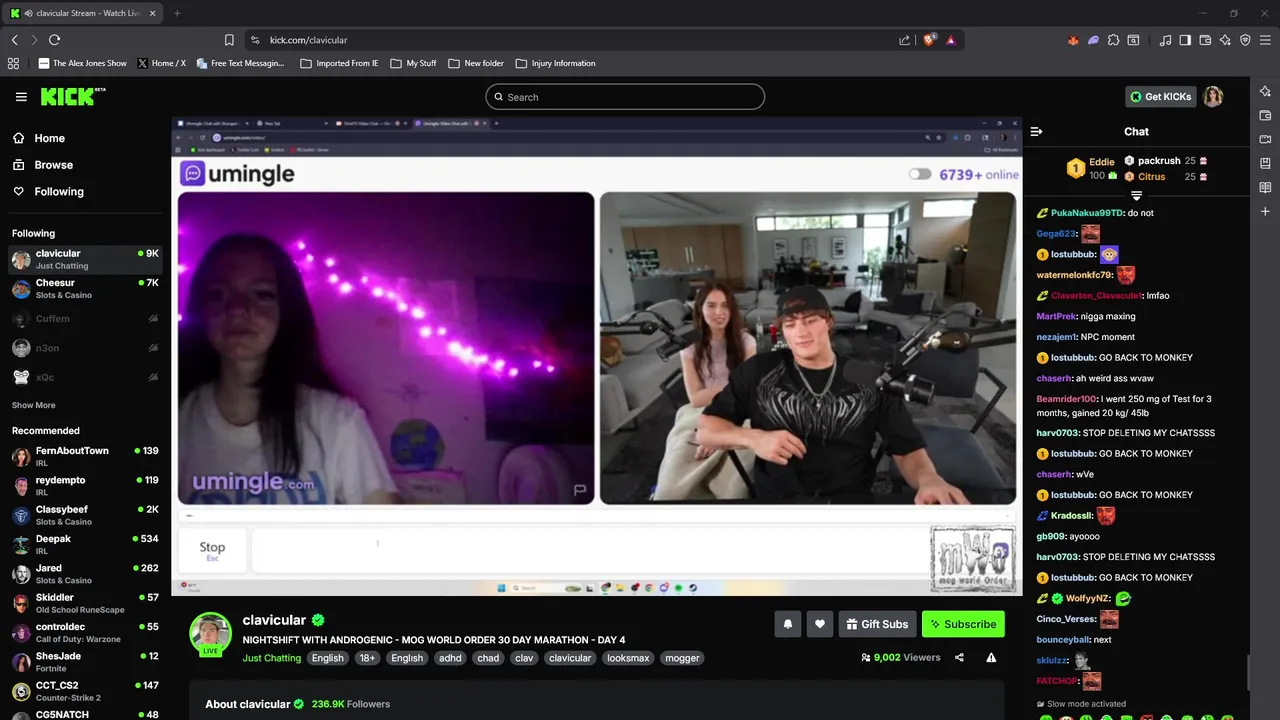Screen dimensions: 1280x720
Task: Open the Imported From IE bookmark folder
Action: click(x=340, y=63)
